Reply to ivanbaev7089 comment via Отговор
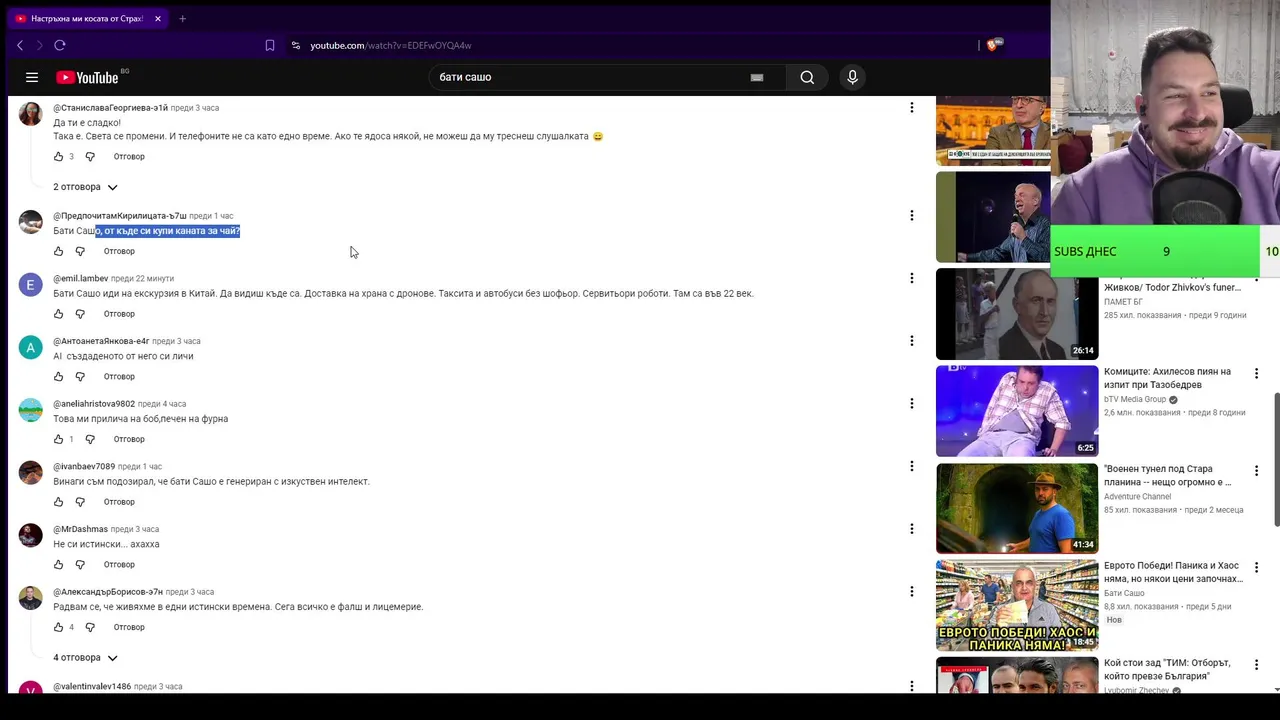The image size is (1280, 720). [x=119, y=502]
